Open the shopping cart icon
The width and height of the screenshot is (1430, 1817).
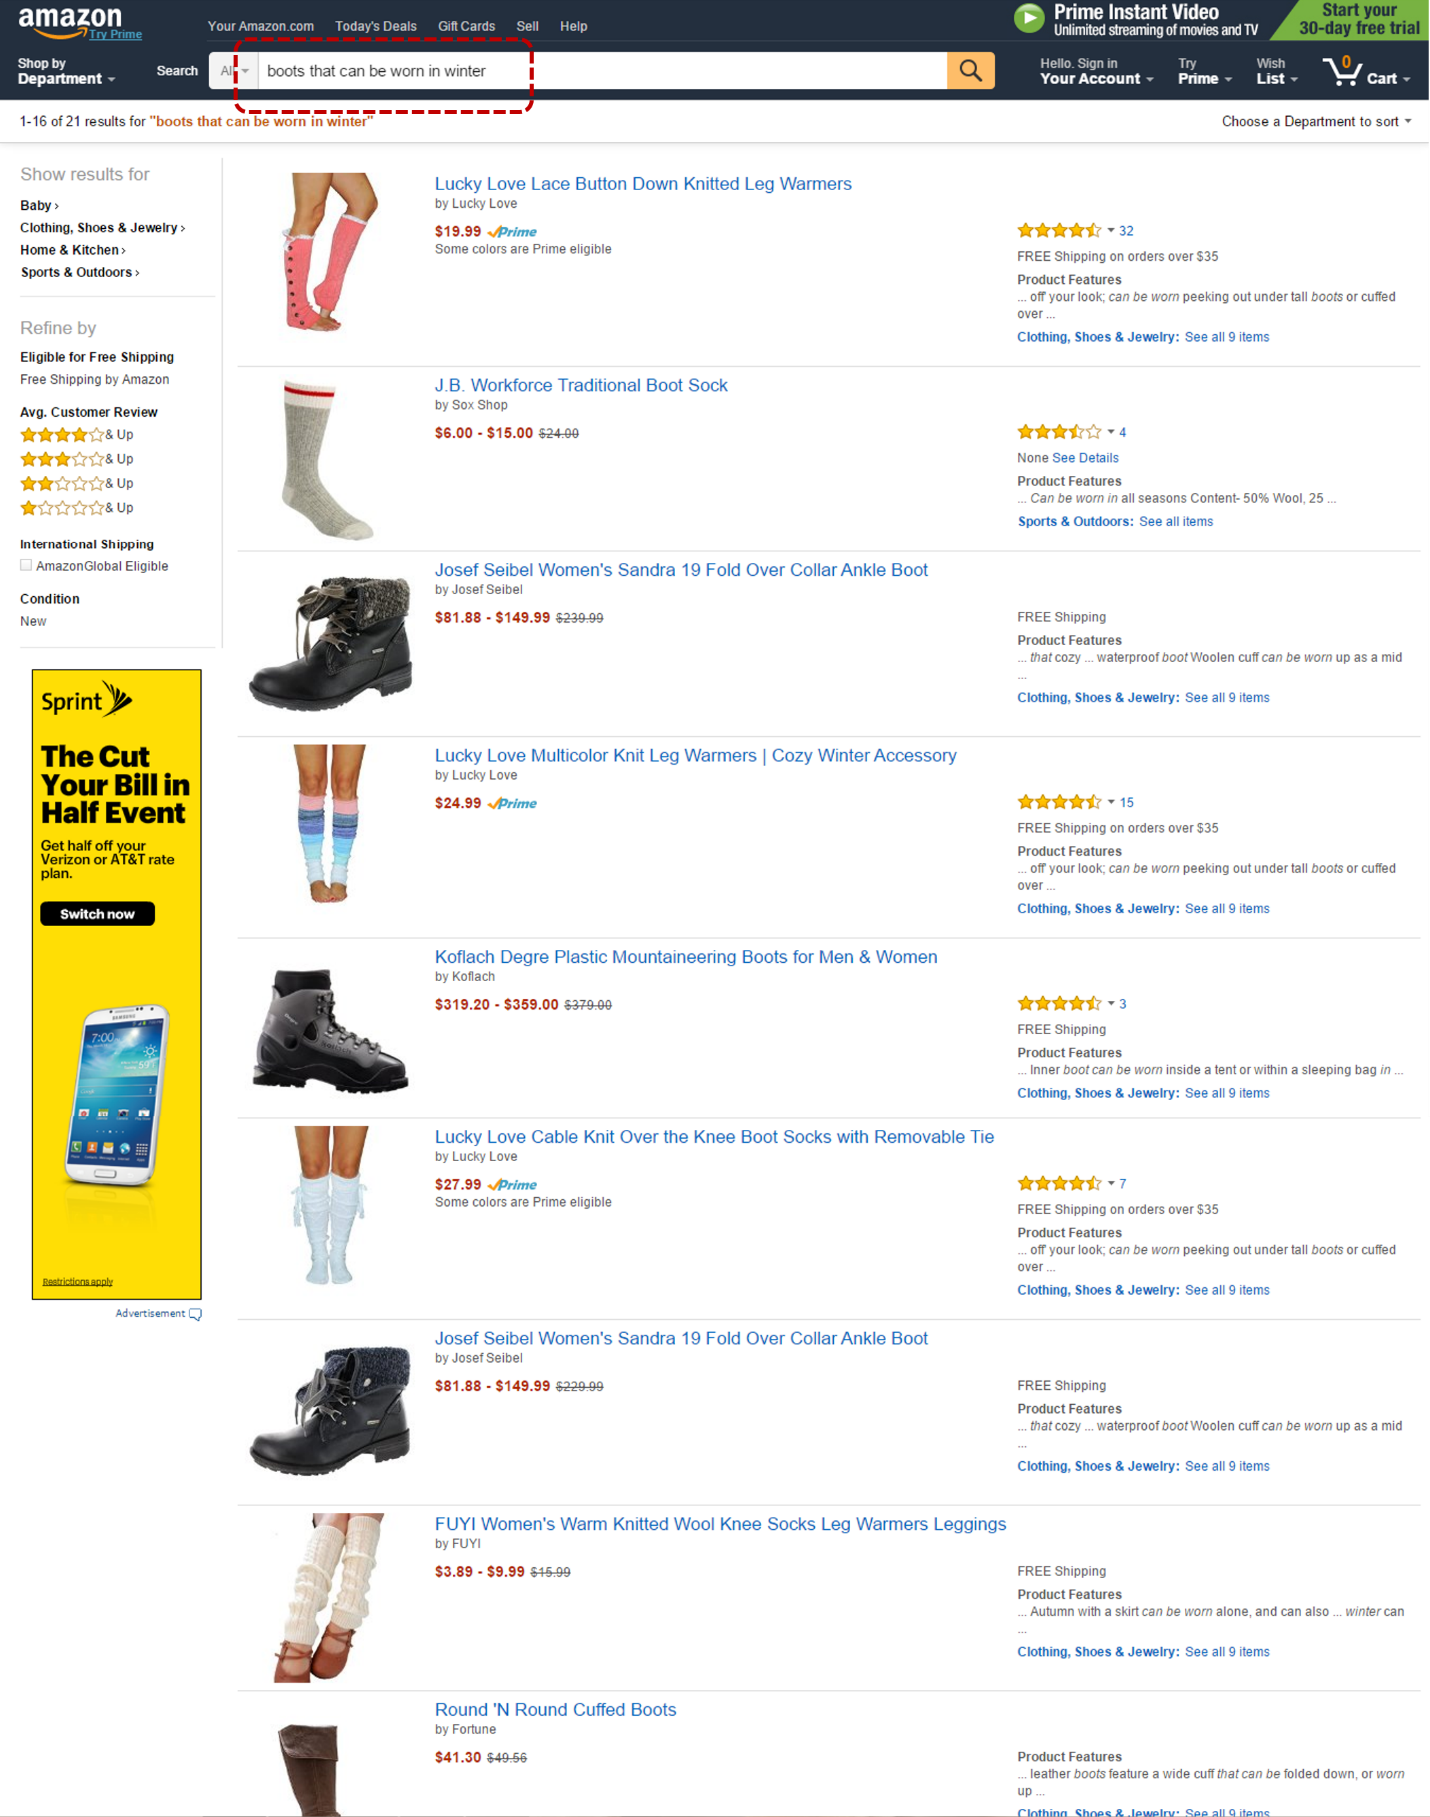click(1342, 72)
